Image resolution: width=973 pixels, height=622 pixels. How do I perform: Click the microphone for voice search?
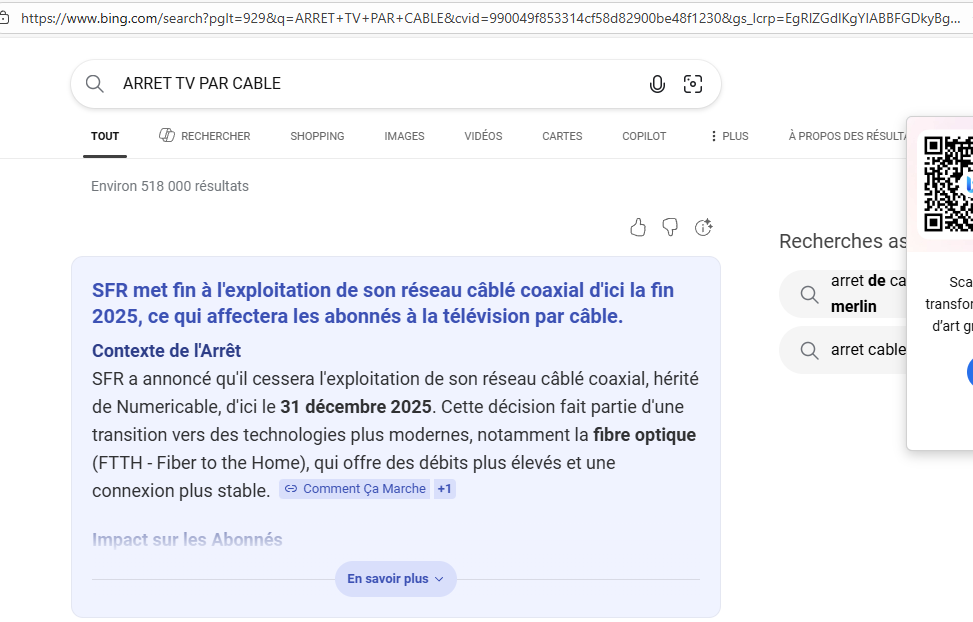click(x=657, y=84)
